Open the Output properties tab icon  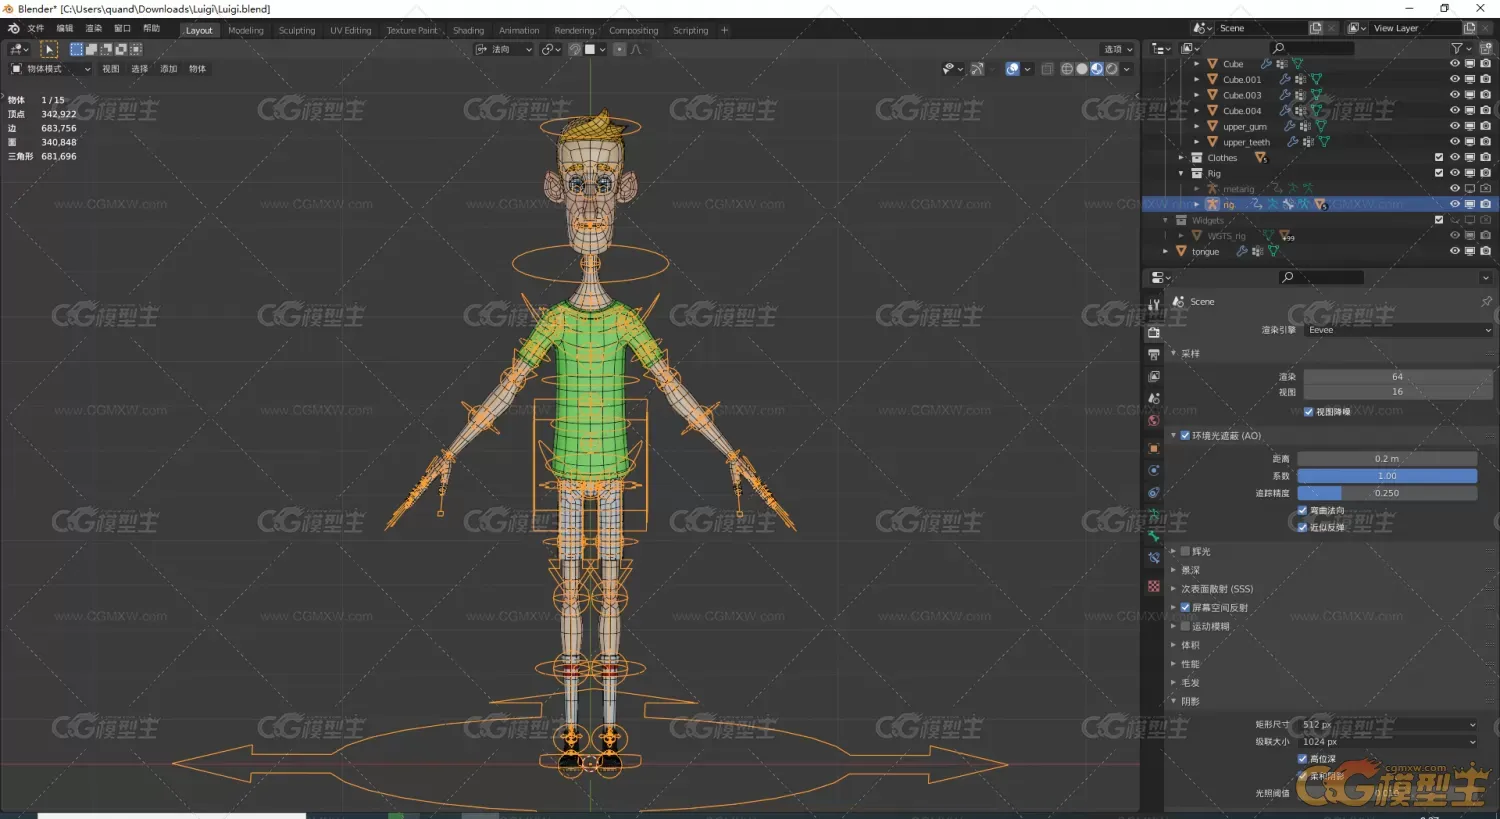coord(1154,354)
